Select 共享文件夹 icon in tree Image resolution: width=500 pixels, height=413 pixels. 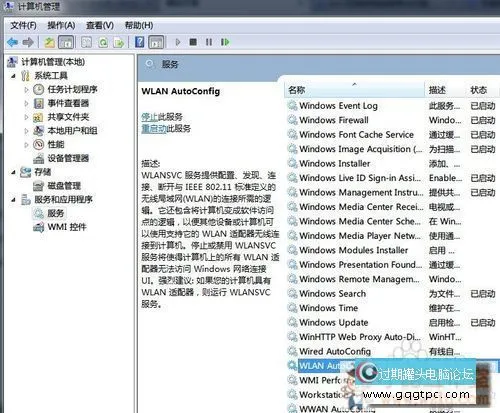coord(38,117)
